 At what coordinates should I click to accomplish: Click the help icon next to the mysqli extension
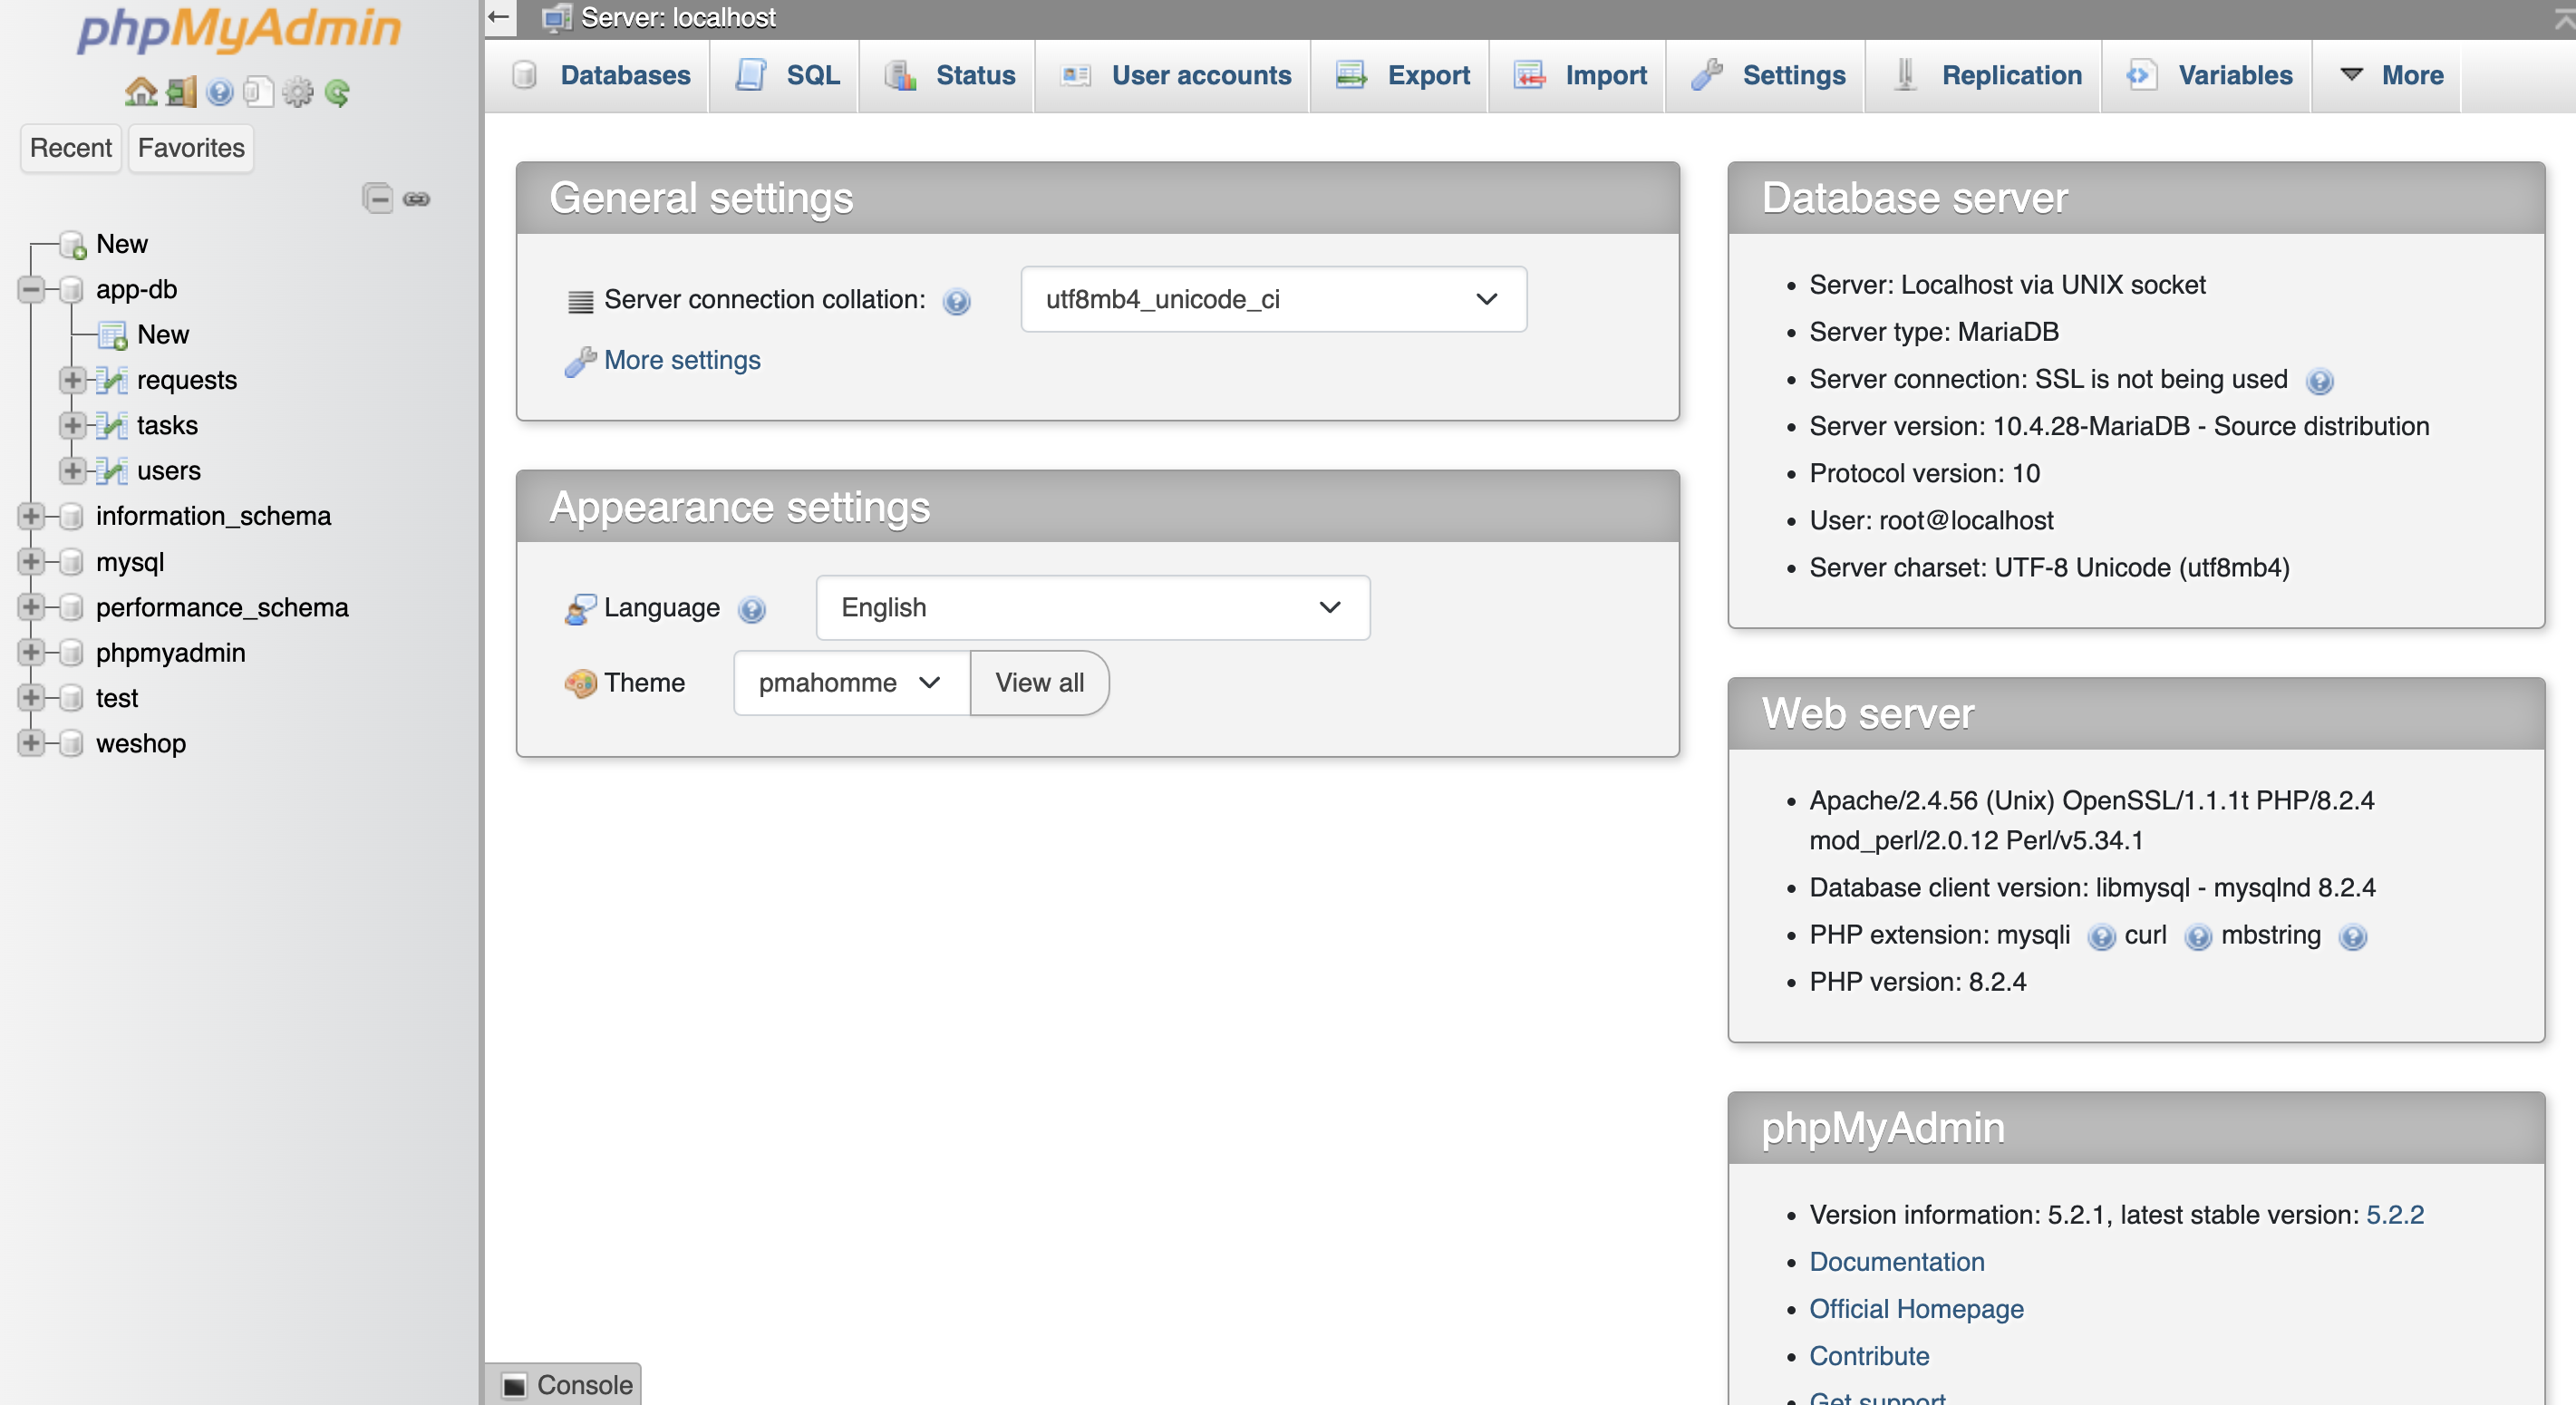[2103, 937]
